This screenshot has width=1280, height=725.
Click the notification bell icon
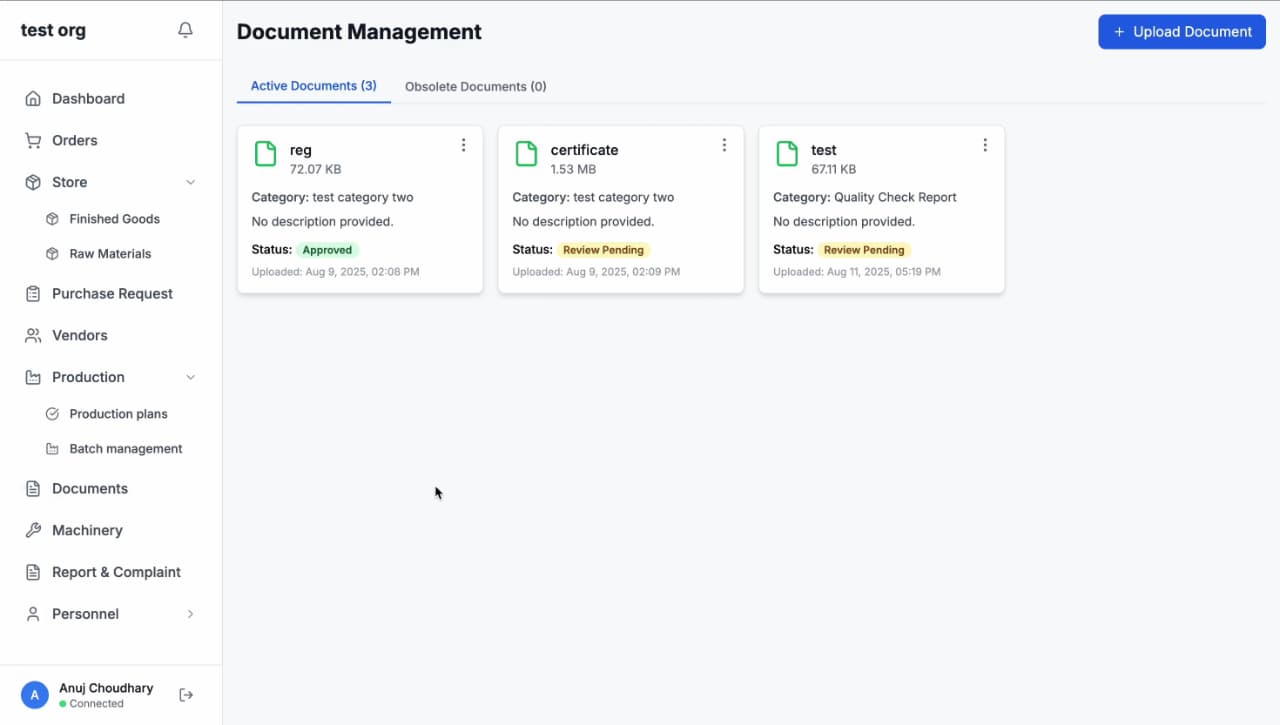[185, 31]
